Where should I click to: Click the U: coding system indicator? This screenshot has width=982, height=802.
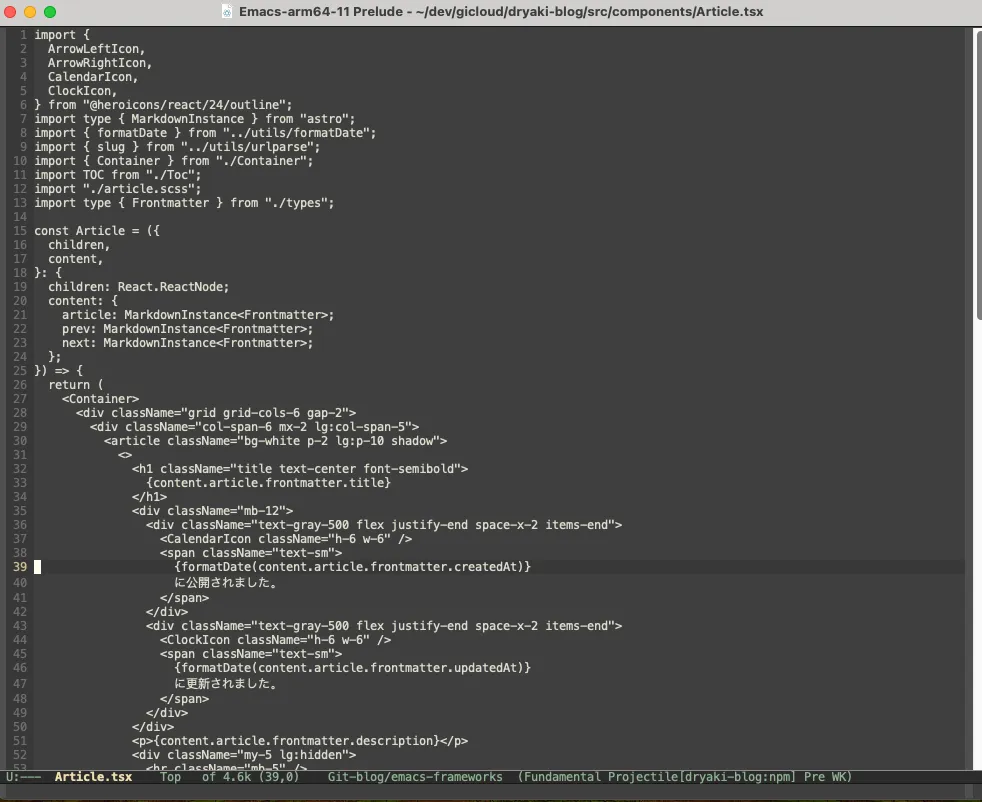click(x=13, y=777)
